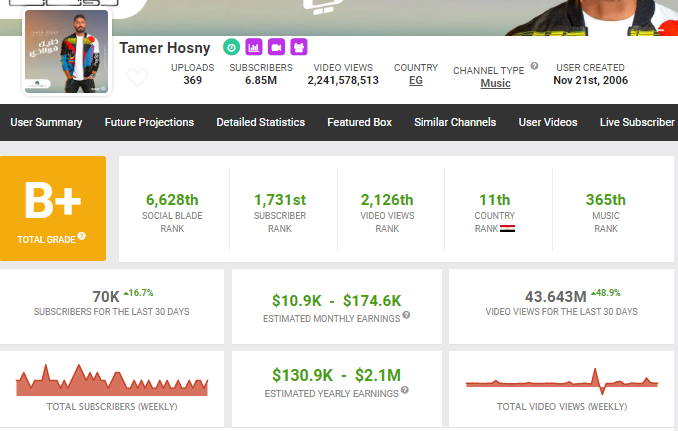Click help icon beside Estimated Monthly Earnings
Screen dimensions: 678x431
click(x=407, y=316)
